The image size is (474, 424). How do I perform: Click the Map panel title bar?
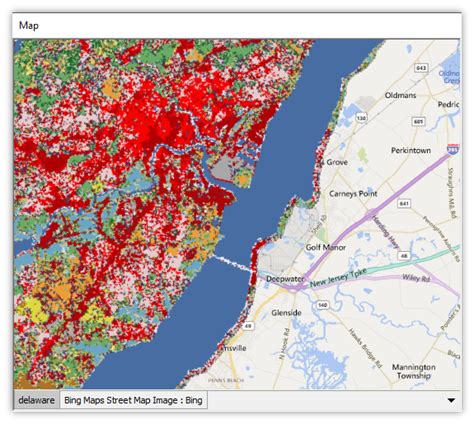click(x=237, y=26)
